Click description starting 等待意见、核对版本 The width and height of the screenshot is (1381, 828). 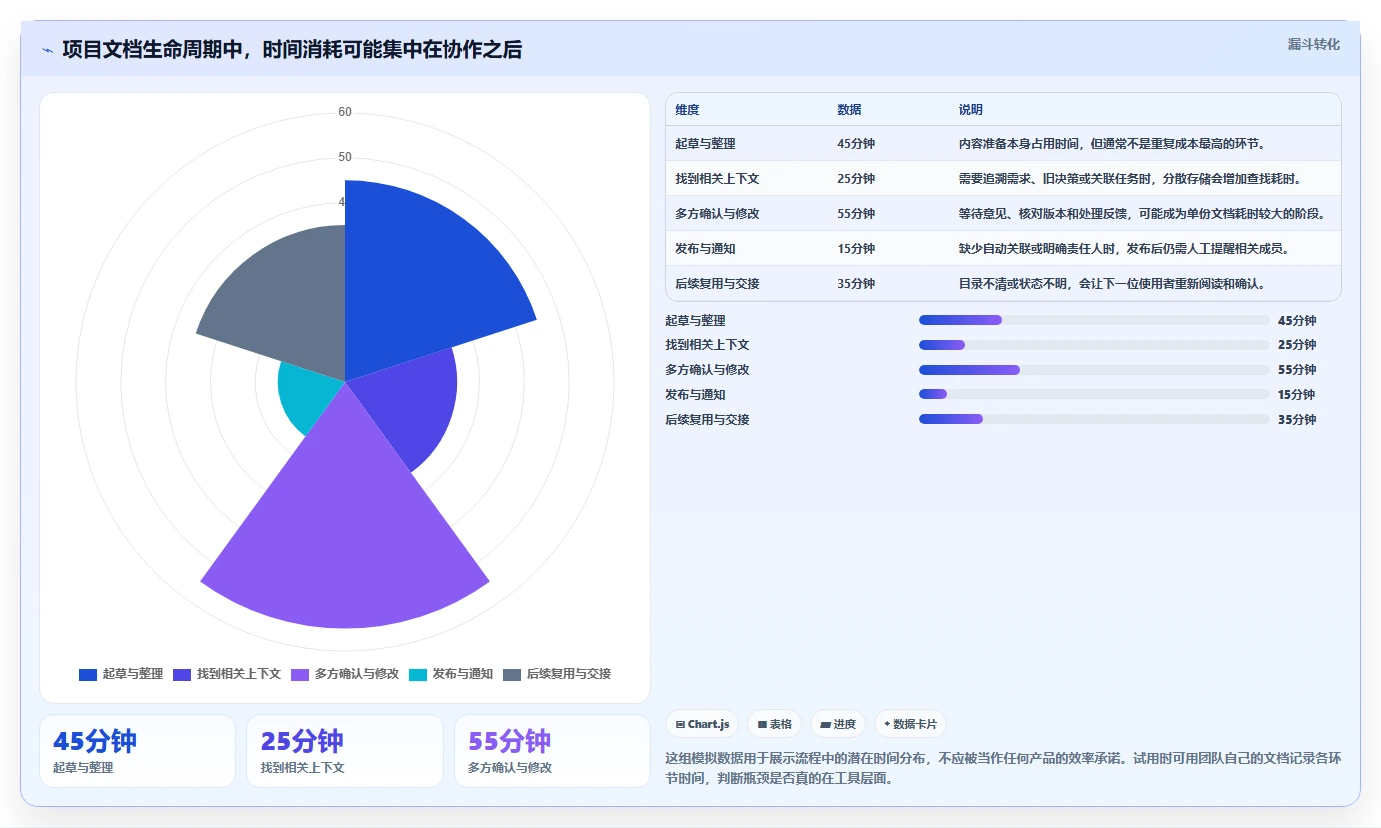click(1142, 214)
